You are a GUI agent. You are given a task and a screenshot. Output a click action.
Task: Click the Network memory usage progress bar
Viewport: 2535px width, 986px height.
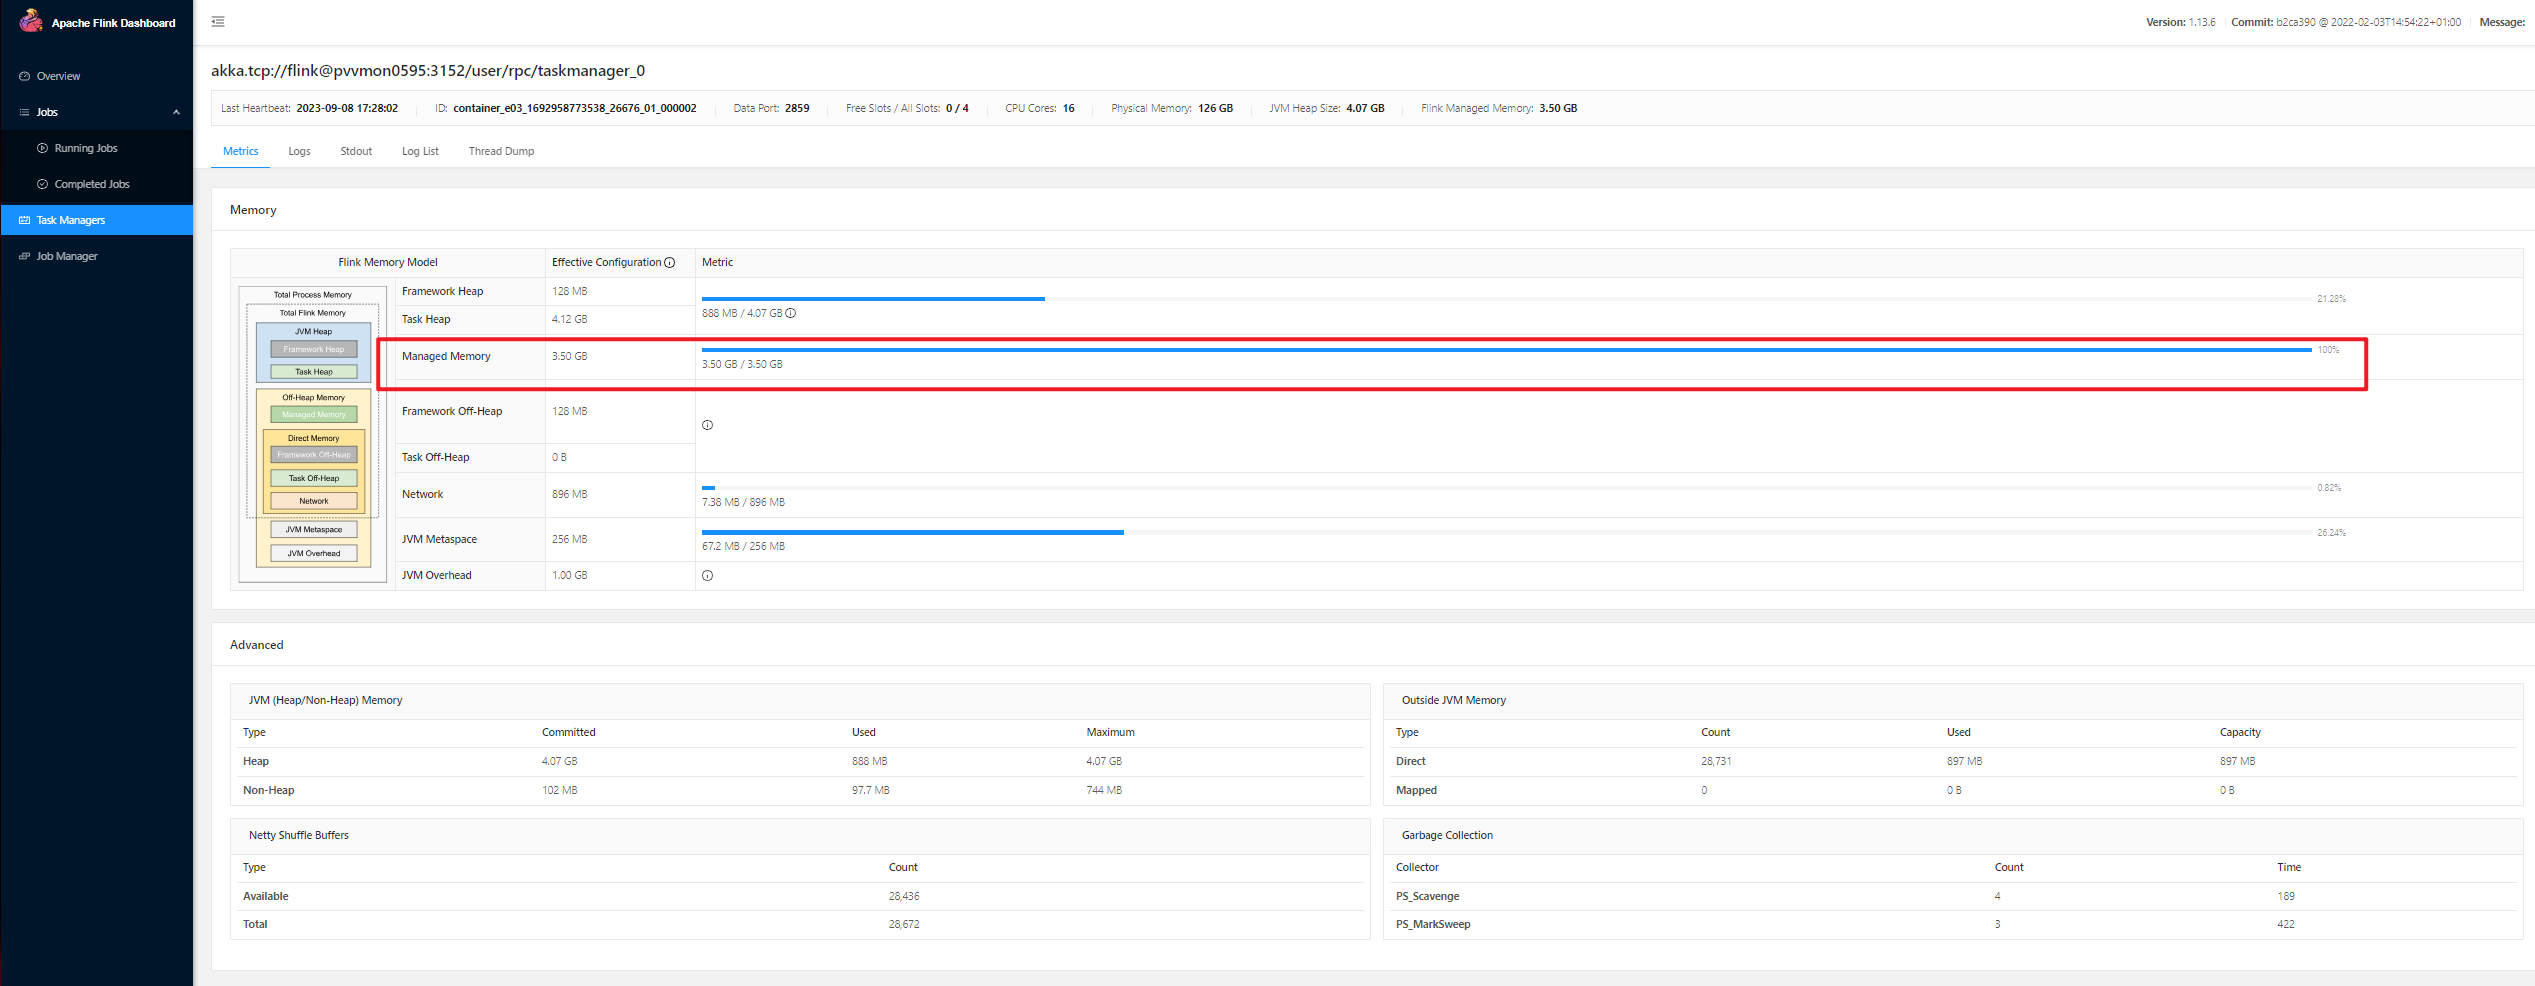1506,488
